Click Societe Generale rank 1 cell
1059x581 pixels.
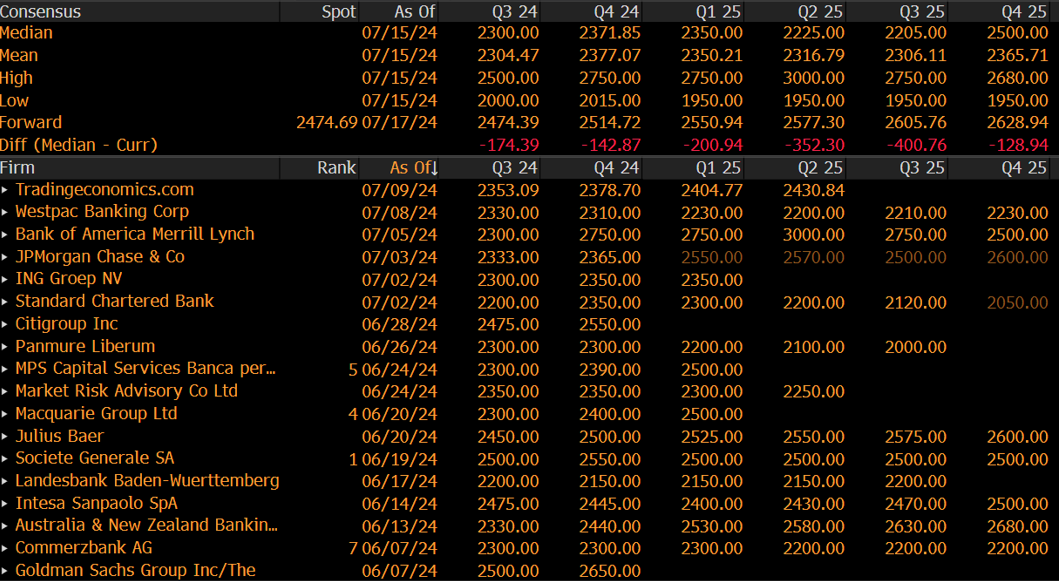coord(353,459)
